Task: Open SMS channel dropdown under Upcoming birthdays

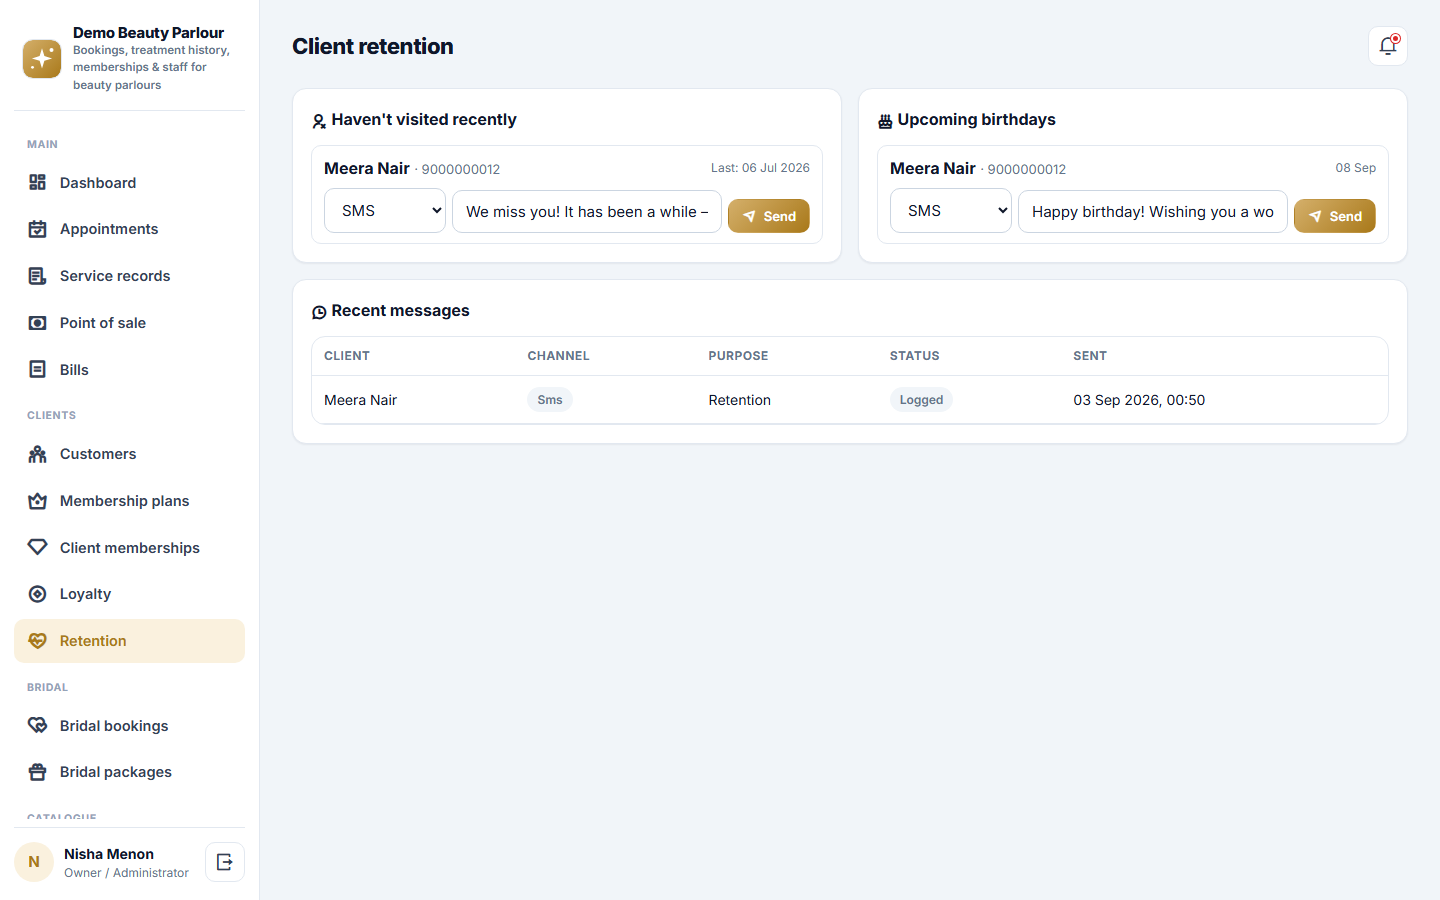Action: [951, 211]
